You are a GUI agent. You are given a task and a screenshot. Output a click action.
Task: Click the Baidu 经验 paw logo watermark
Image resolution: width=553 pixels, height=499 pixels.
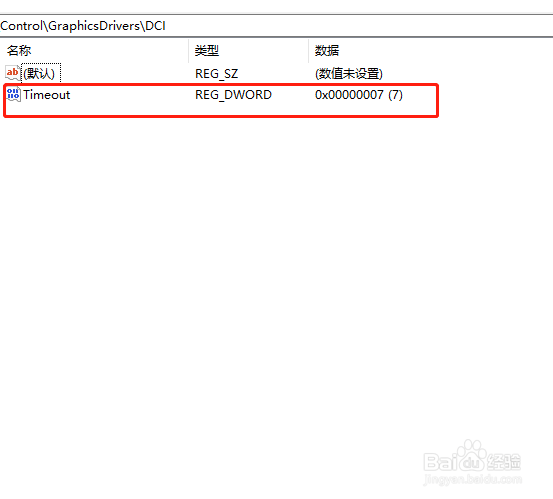[x=473, y=456]
